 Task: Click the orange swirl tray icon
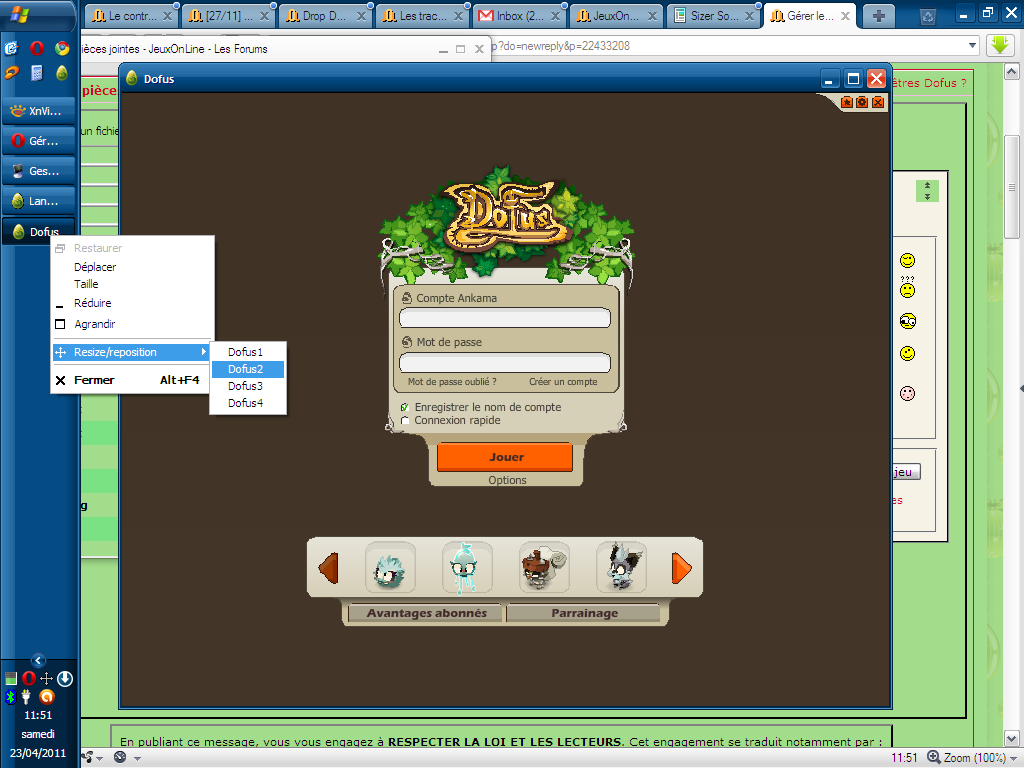point(46,697)
